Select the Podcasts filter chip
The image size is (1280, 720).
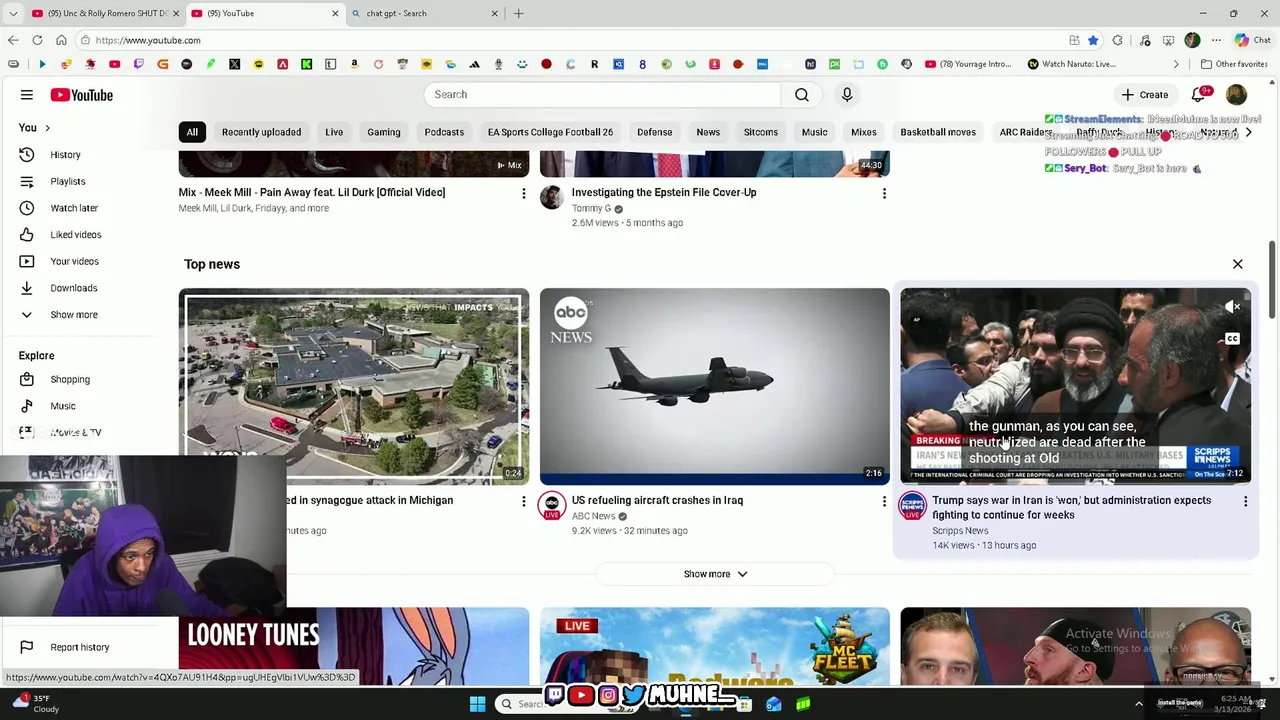[x=444, y=132]
